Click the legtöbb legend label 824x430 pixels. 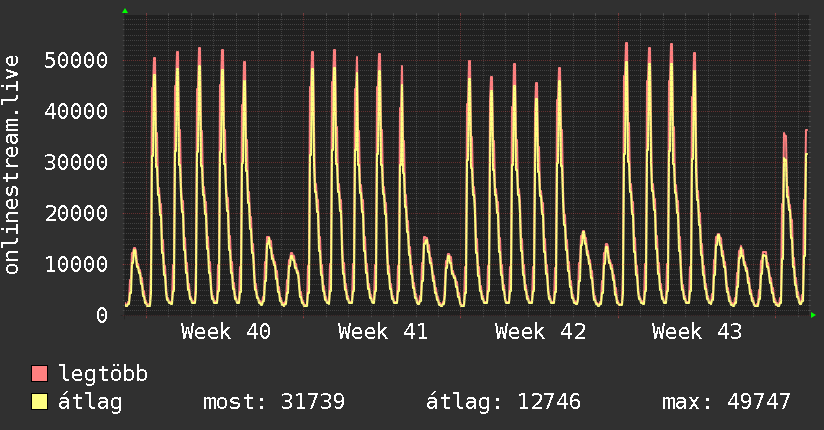[x=103, y=374]
